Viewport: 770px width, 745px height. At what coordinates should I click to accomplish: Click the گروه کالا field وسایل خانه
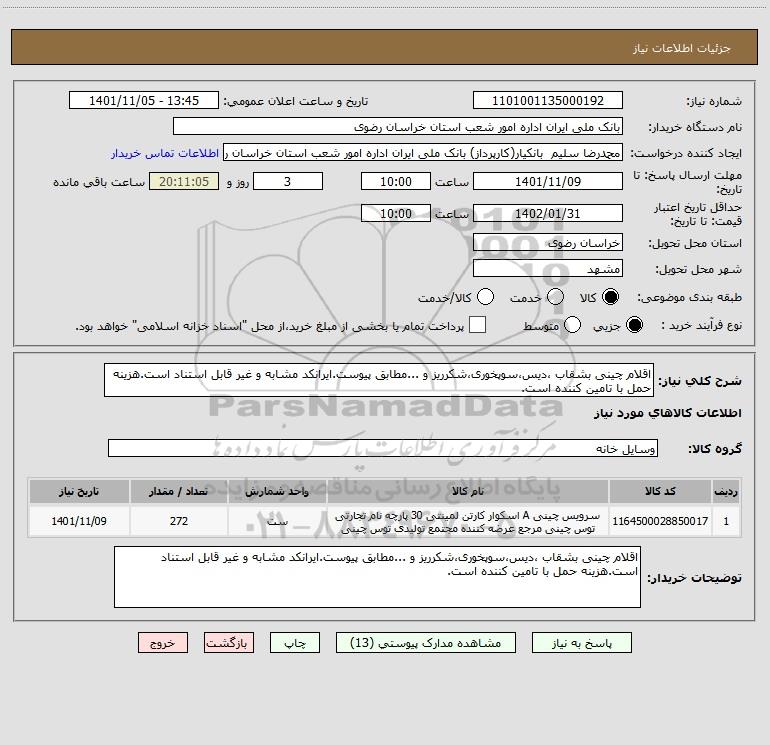383,448
